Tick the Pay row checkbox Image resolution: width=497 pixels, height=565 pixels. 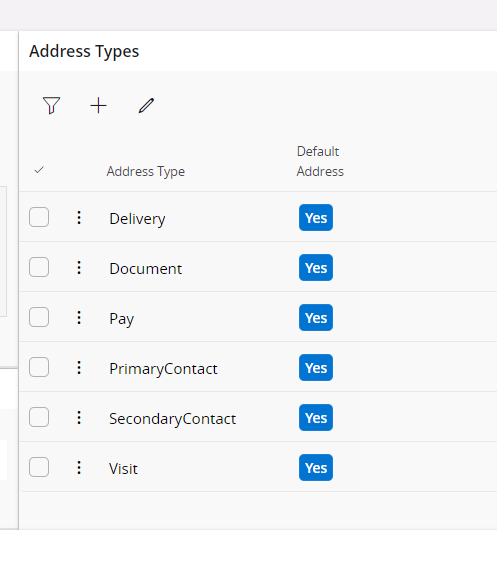click(x=39, y=317)
